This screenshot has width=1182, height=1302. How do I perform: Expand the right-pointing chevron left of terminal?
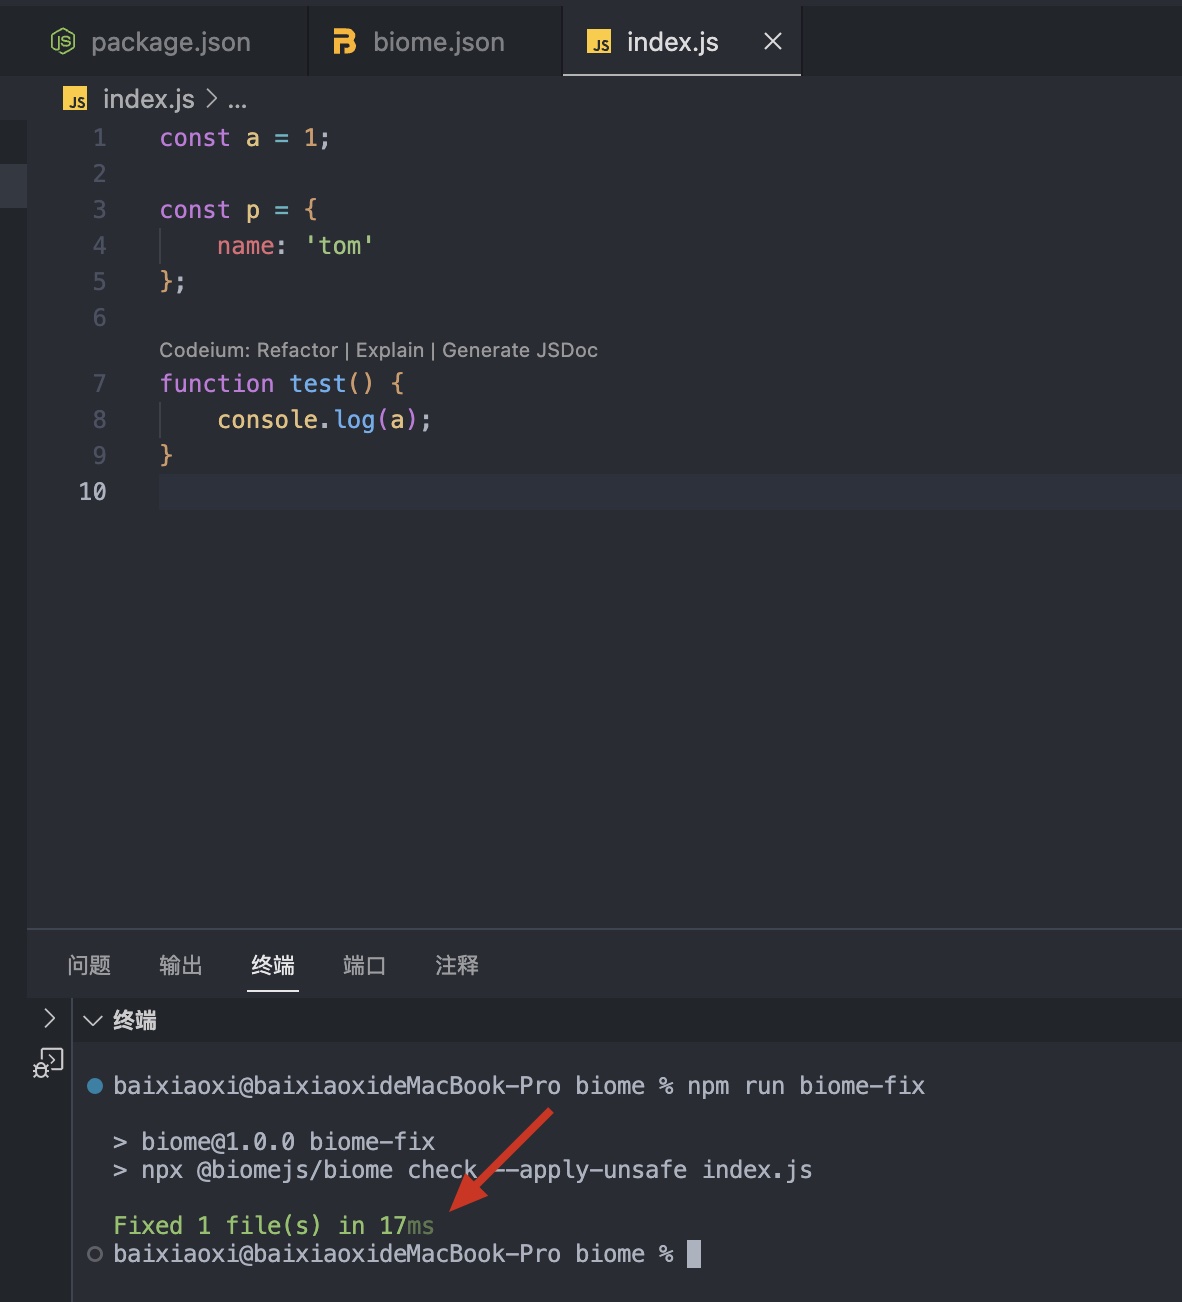click(49, 1018)
